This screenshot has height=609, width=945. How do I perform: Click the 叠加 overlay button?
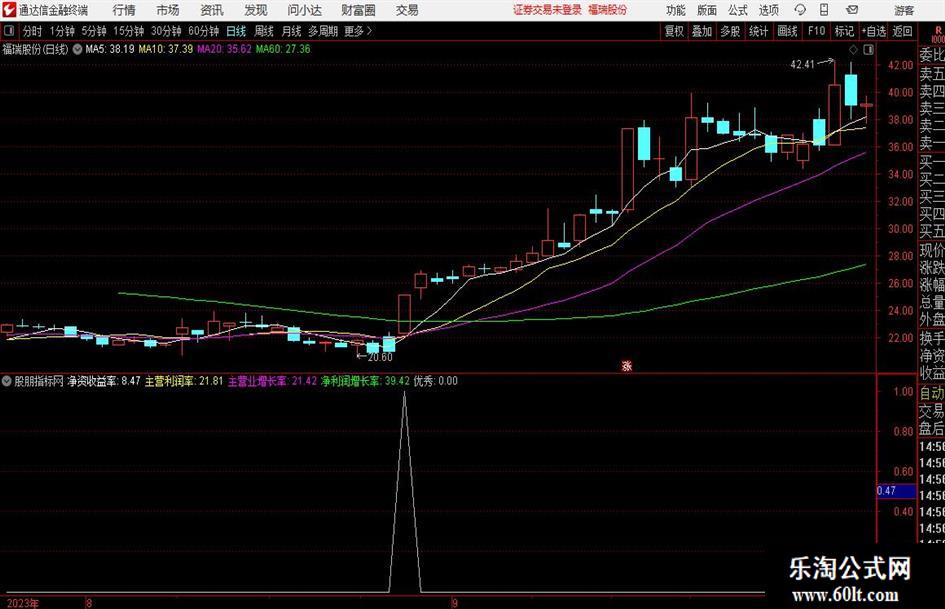click(x=702, y=31)
